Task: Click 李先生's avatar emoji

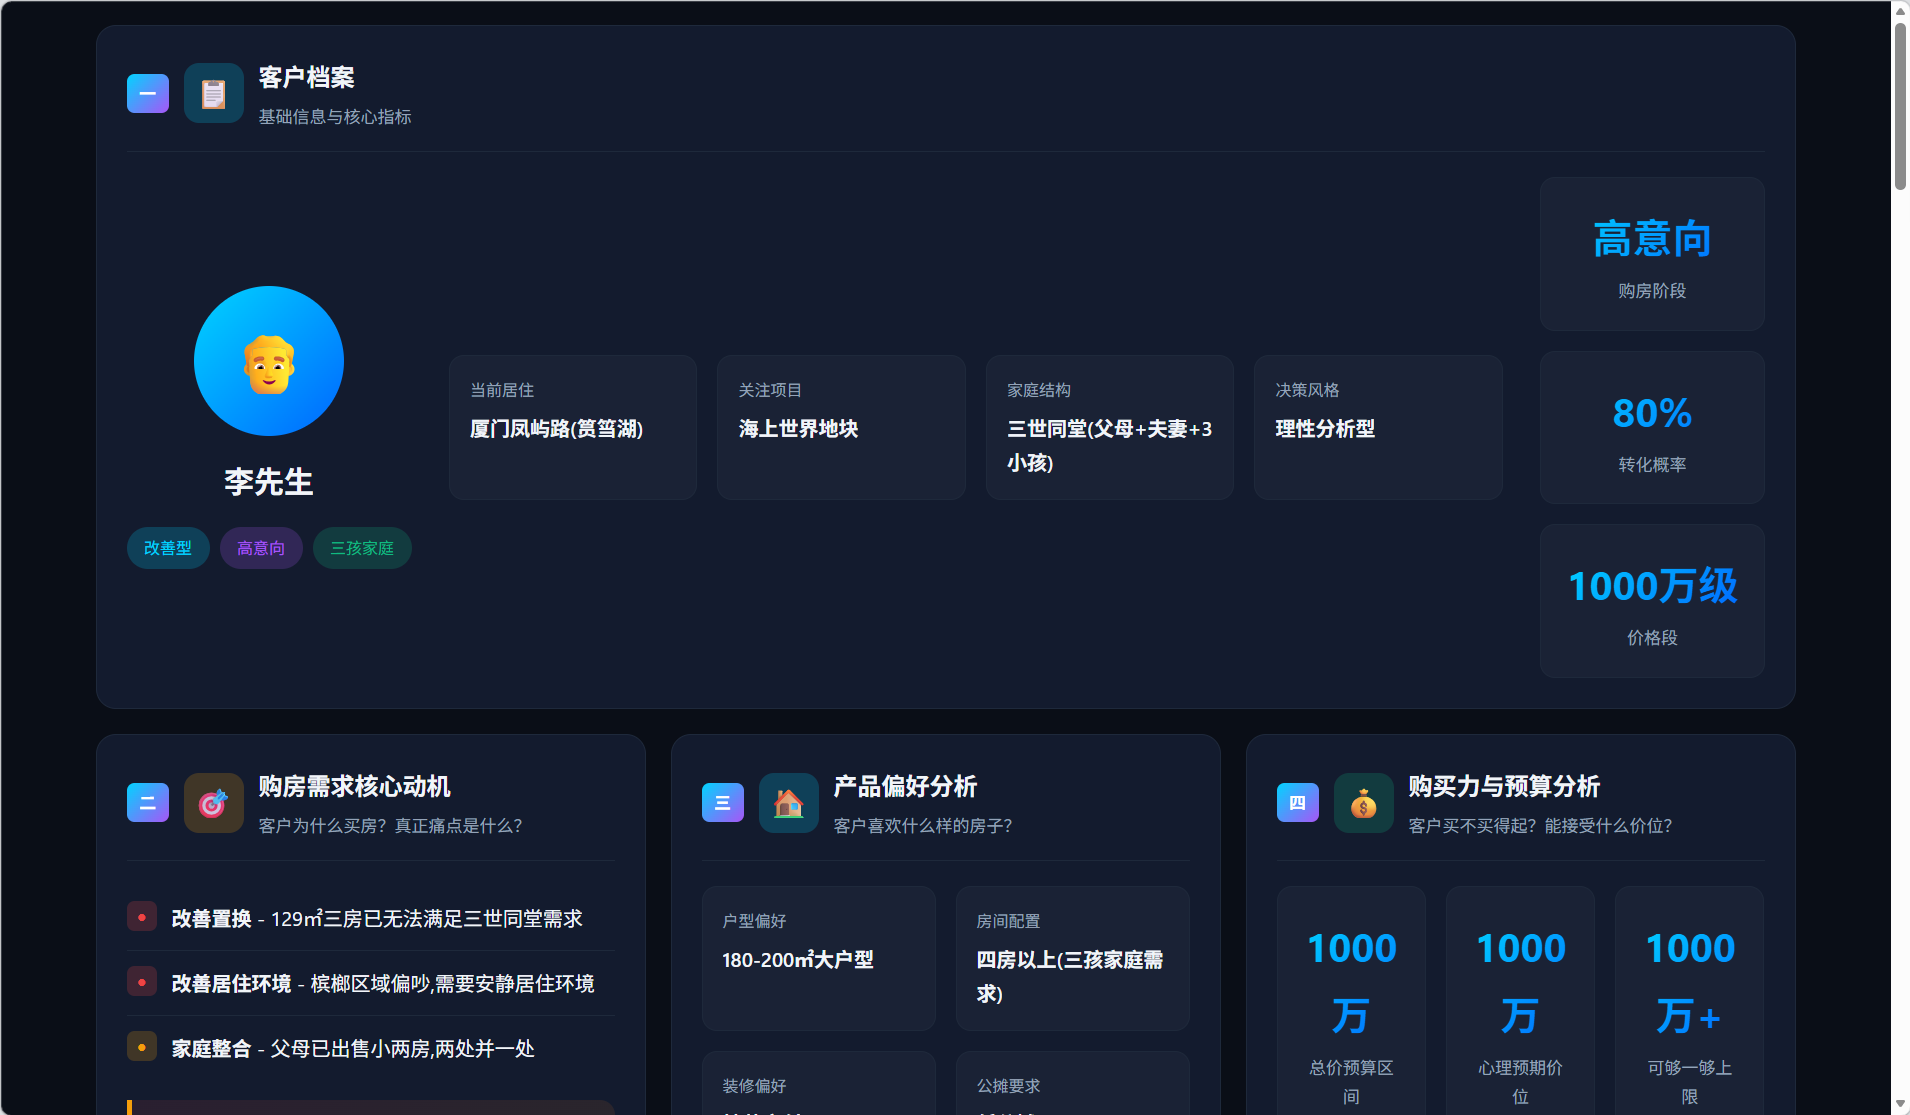Action: pyautogui.click(x=268, y=361)
